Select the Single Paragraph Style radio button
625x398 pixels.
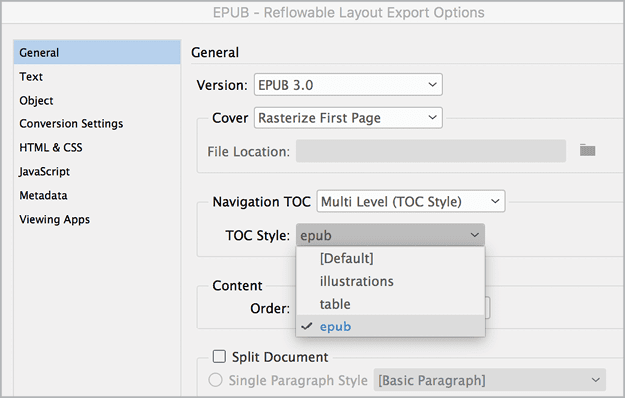215,380
